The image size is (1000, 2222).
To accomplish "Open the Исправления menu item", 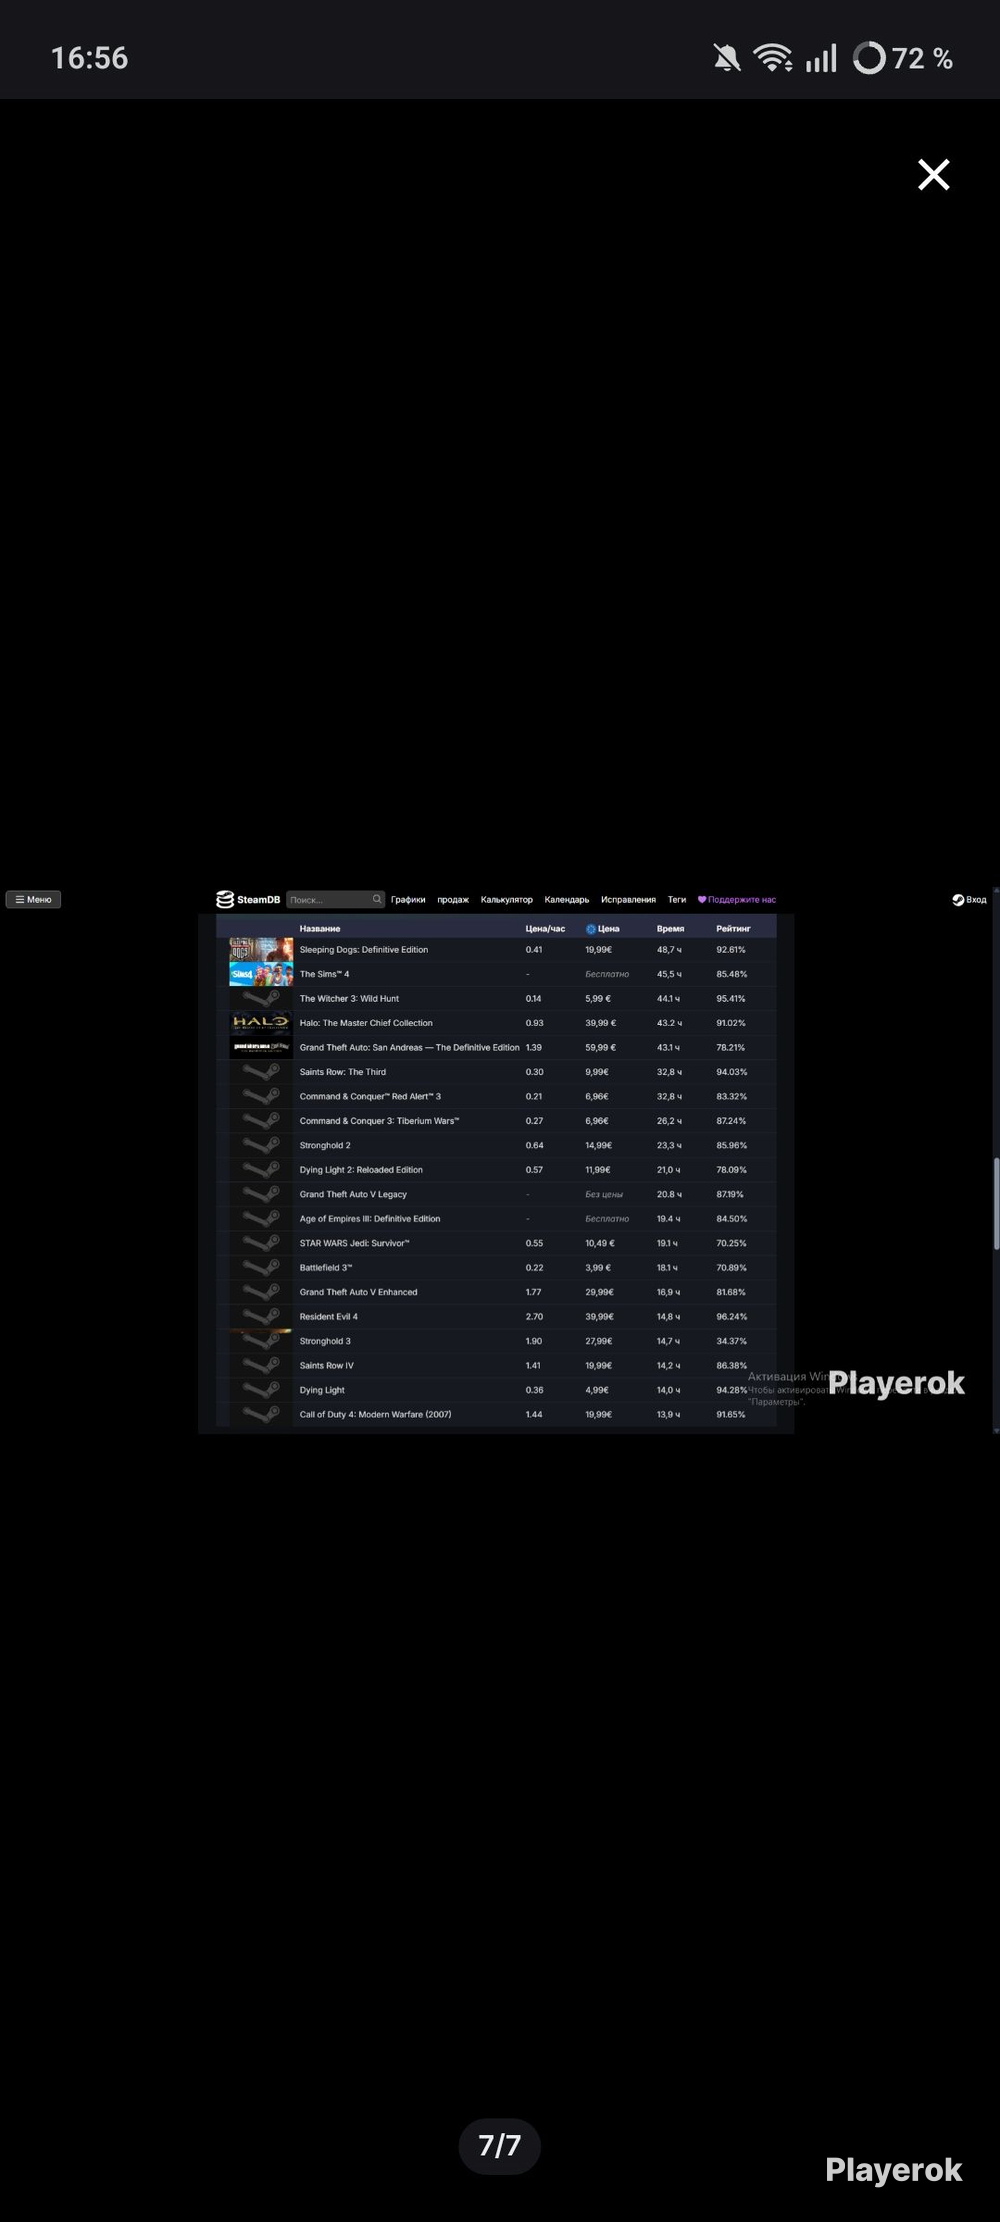I will pyautogui.click(x=628, y=899).
